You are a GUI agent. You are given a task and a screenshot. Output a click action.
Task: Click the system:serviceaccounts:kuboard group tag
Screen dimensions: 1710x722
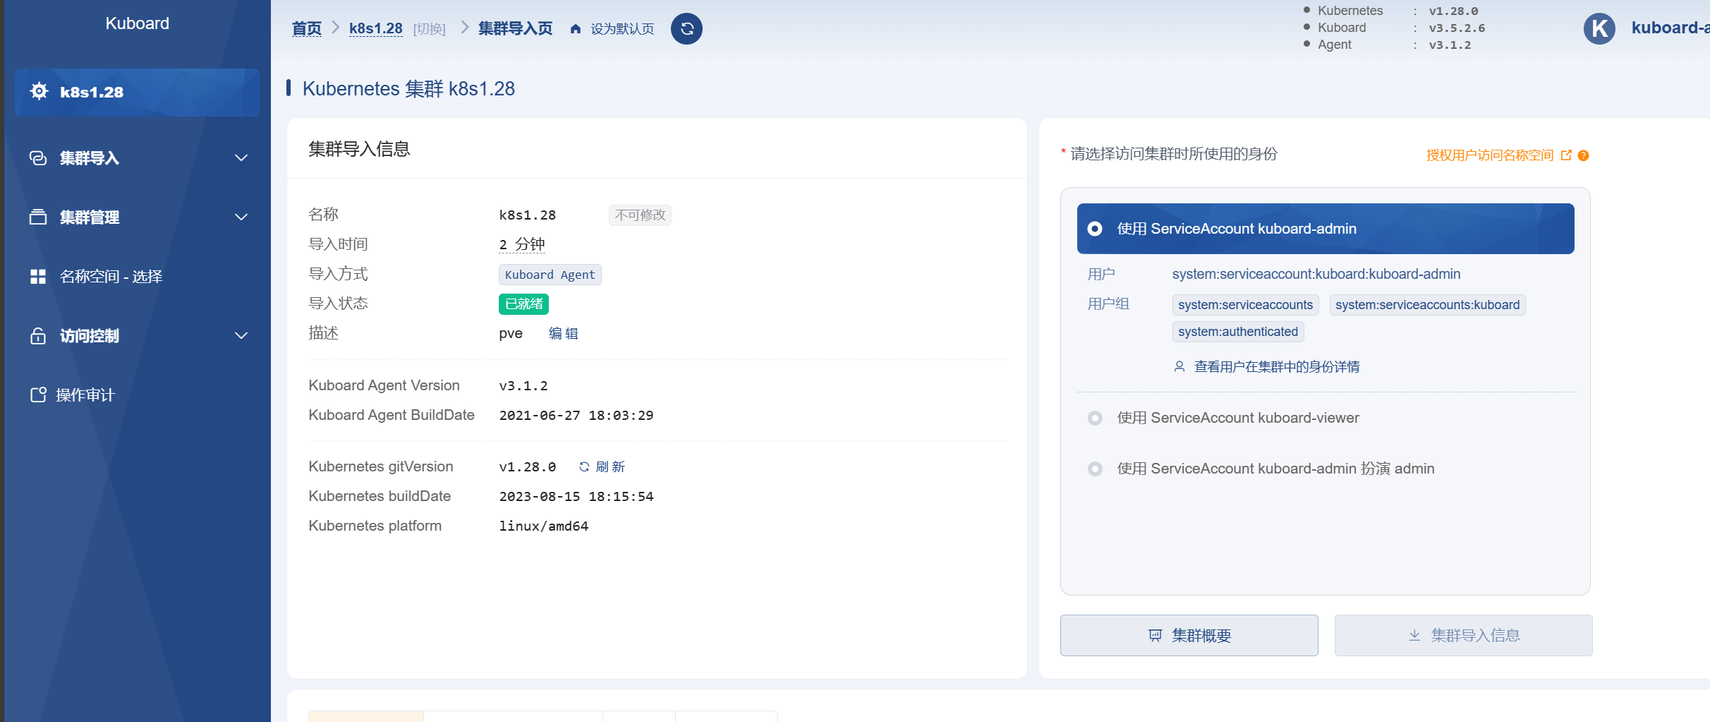pos(1427,305)
